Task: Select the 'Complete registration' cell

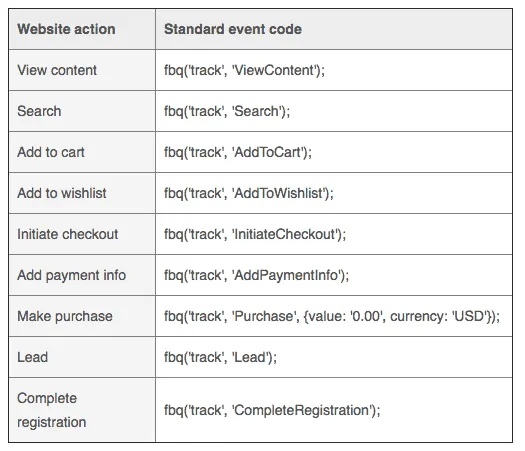Action: pos(52,410)
